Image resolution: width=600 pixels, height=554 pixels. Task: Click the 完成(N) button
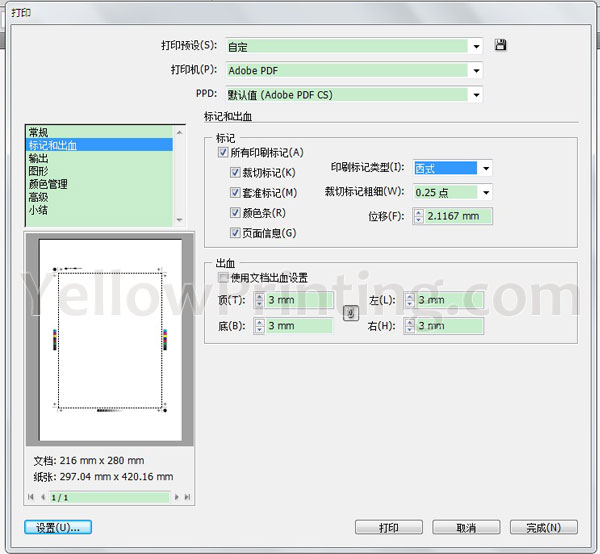(x=543, y=527)
